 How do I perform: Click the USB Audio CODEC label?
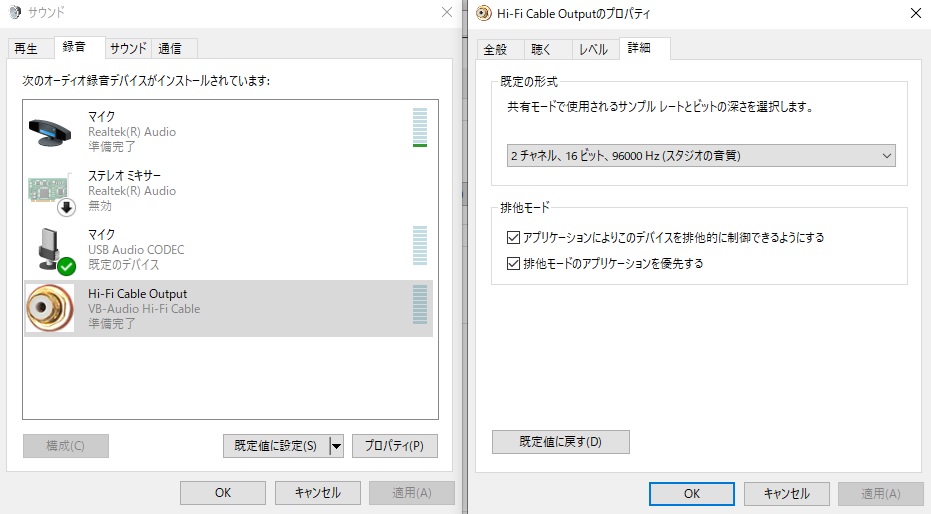coord(136,250)
